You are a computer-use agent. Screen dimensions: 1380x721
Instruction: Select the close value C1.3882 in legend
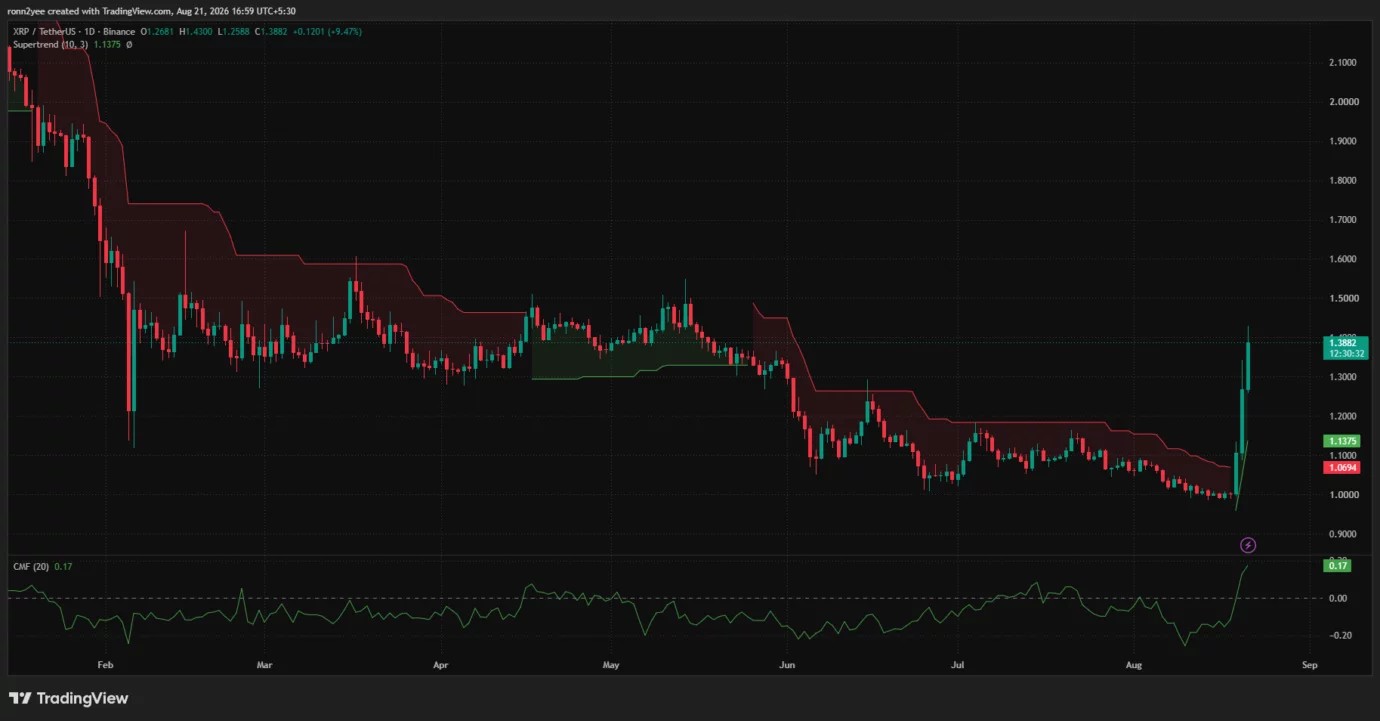coord(269,31)
